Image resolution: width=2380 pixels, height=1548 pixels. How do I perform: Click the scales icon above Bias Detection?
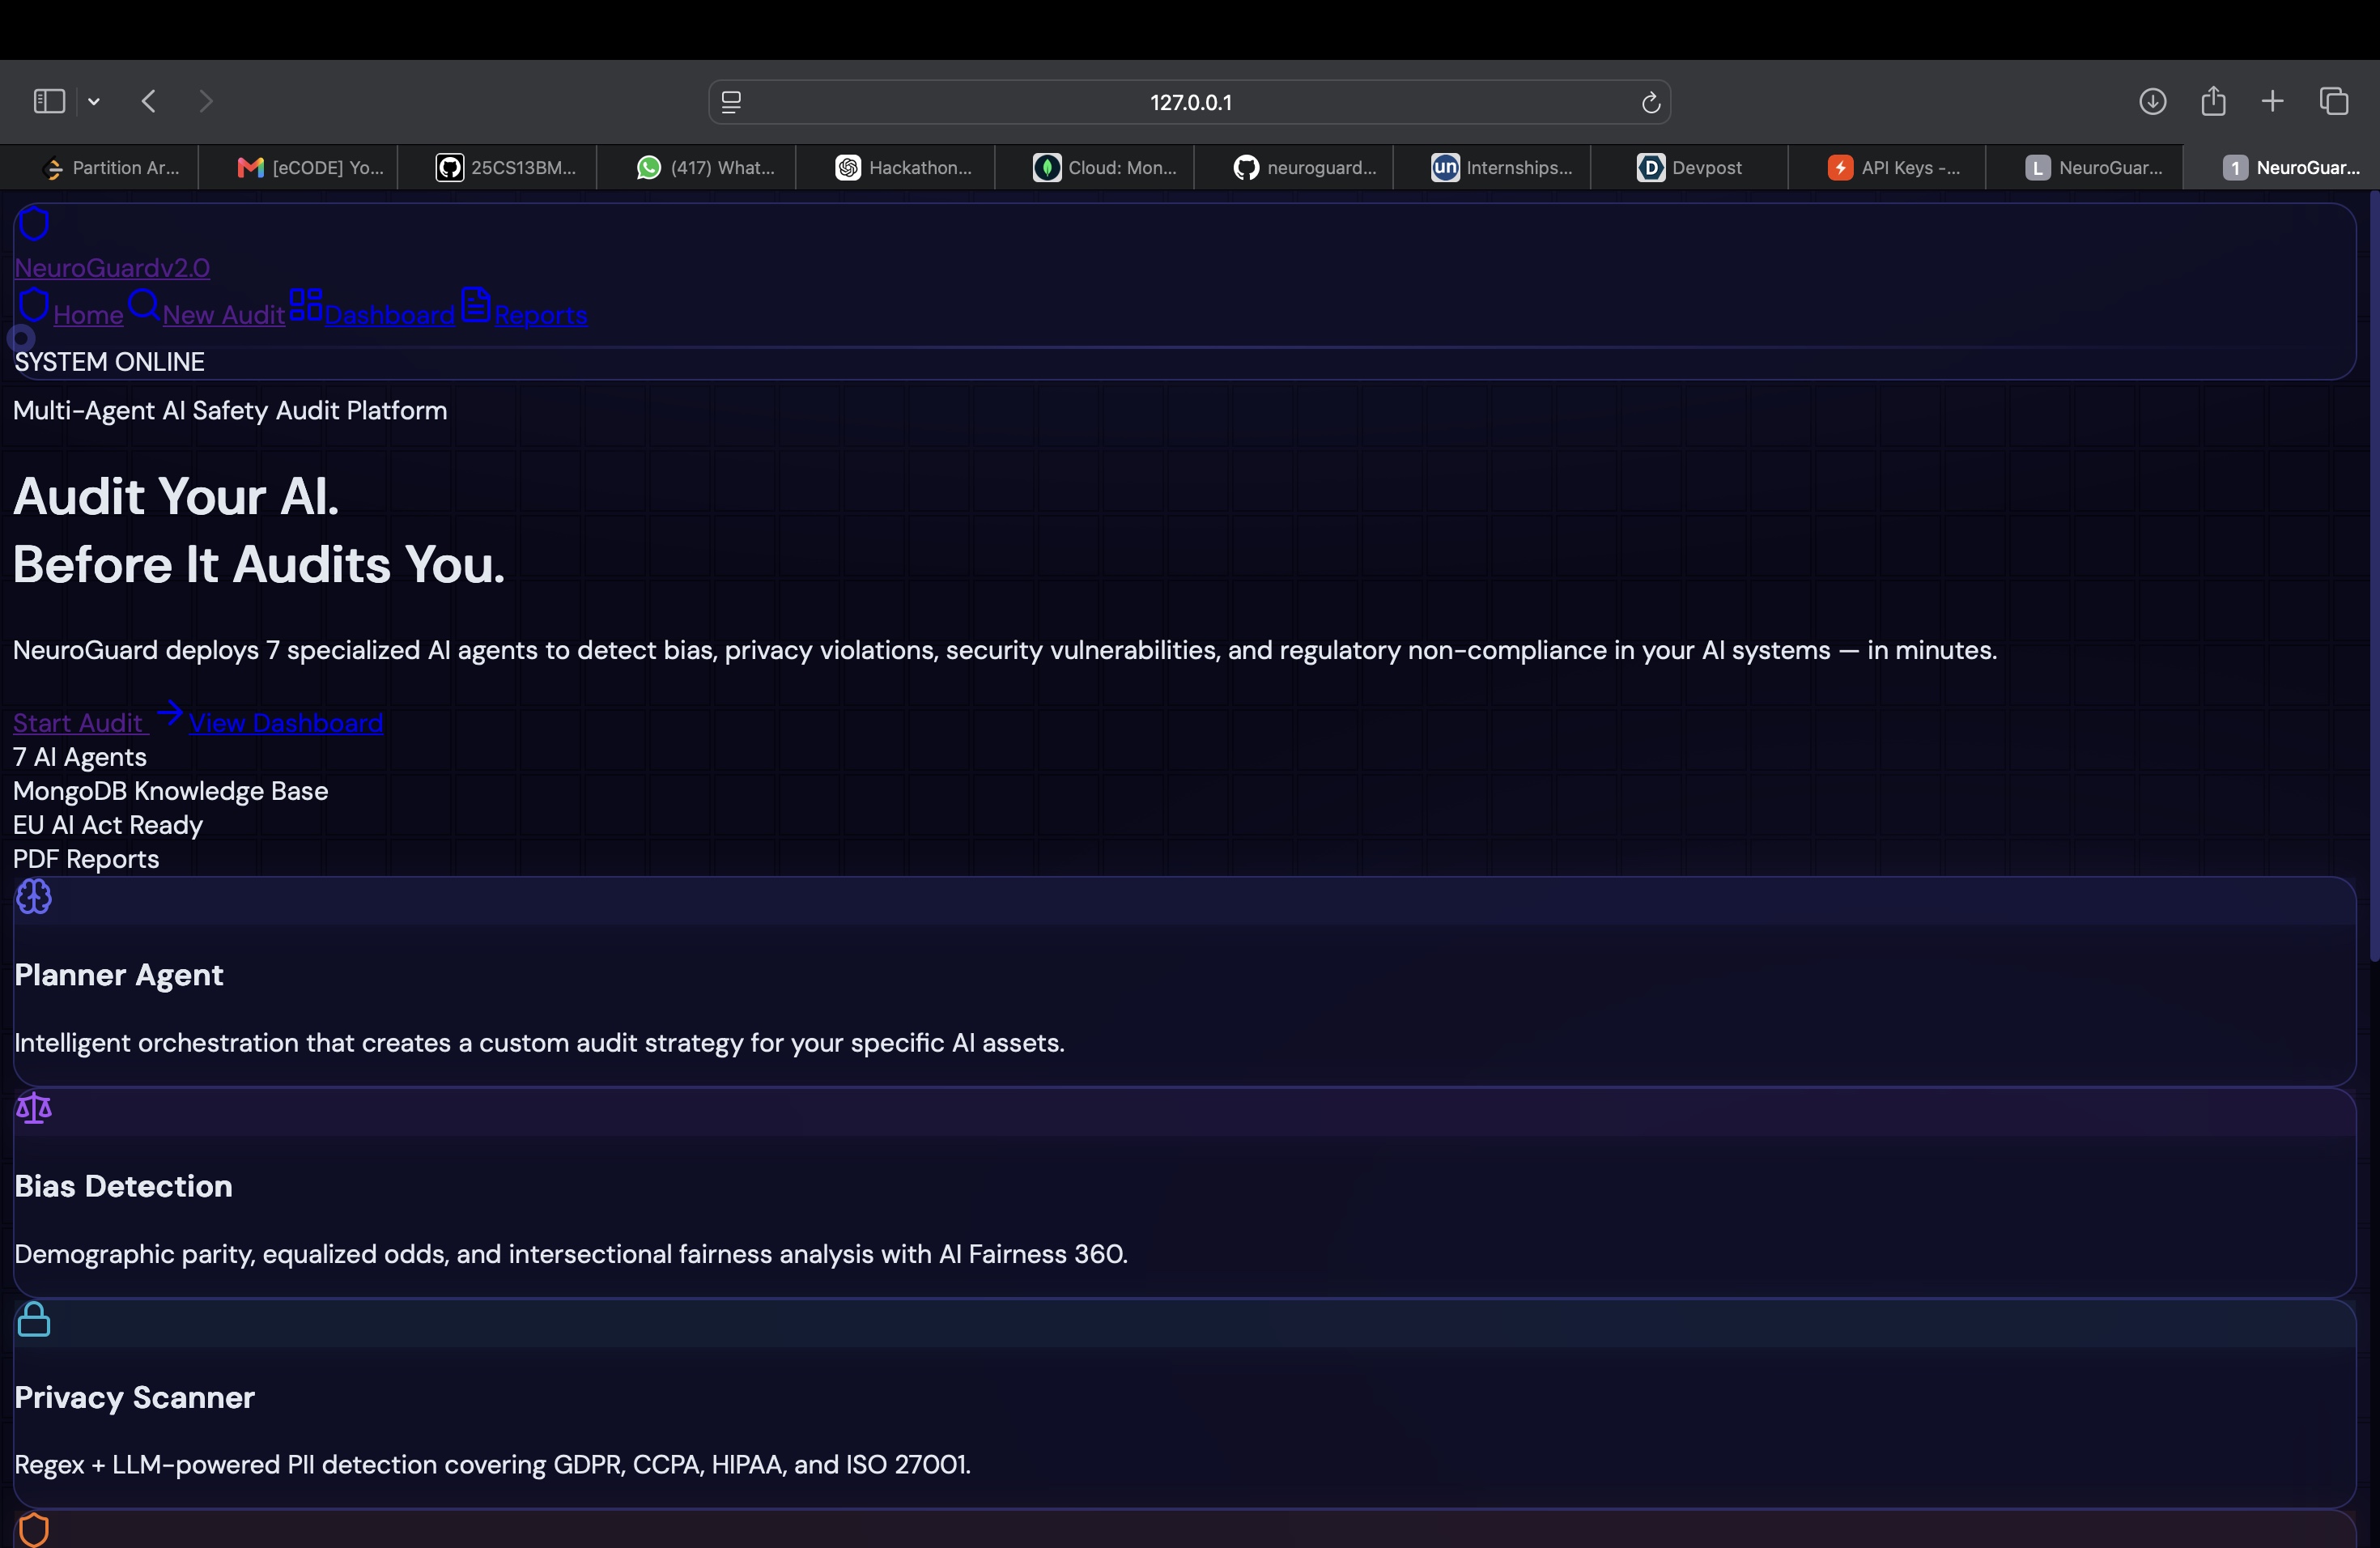pyautogui.click(x=34, y=1108)
